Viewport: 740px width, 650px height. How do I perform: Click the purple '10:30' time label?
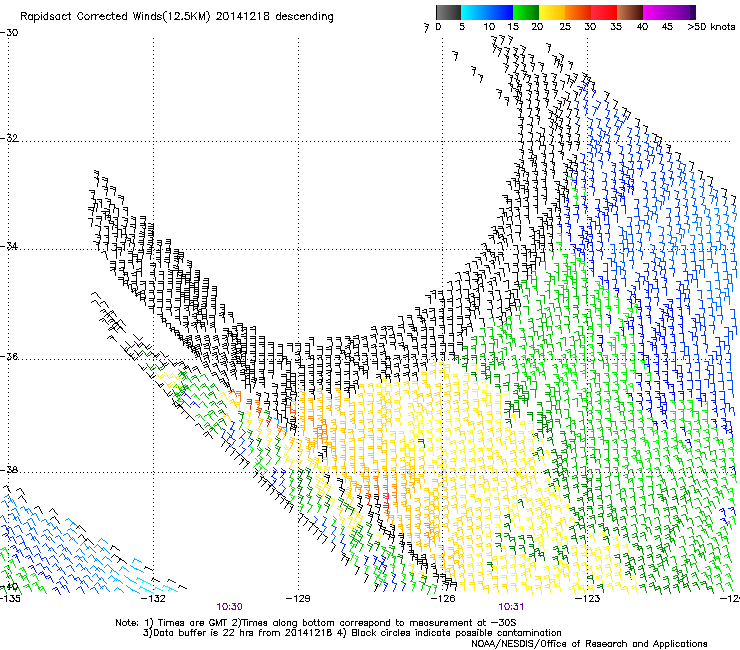click(x=229, y=607)
